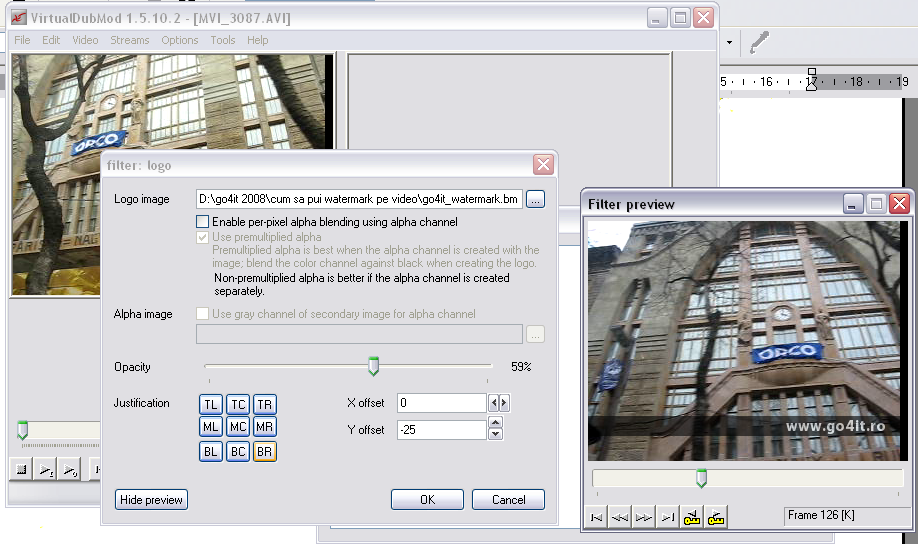The height and width of the screenshot is (544, 918).
Task: Select TR top-right justification
Action: [x=265, y=405]
